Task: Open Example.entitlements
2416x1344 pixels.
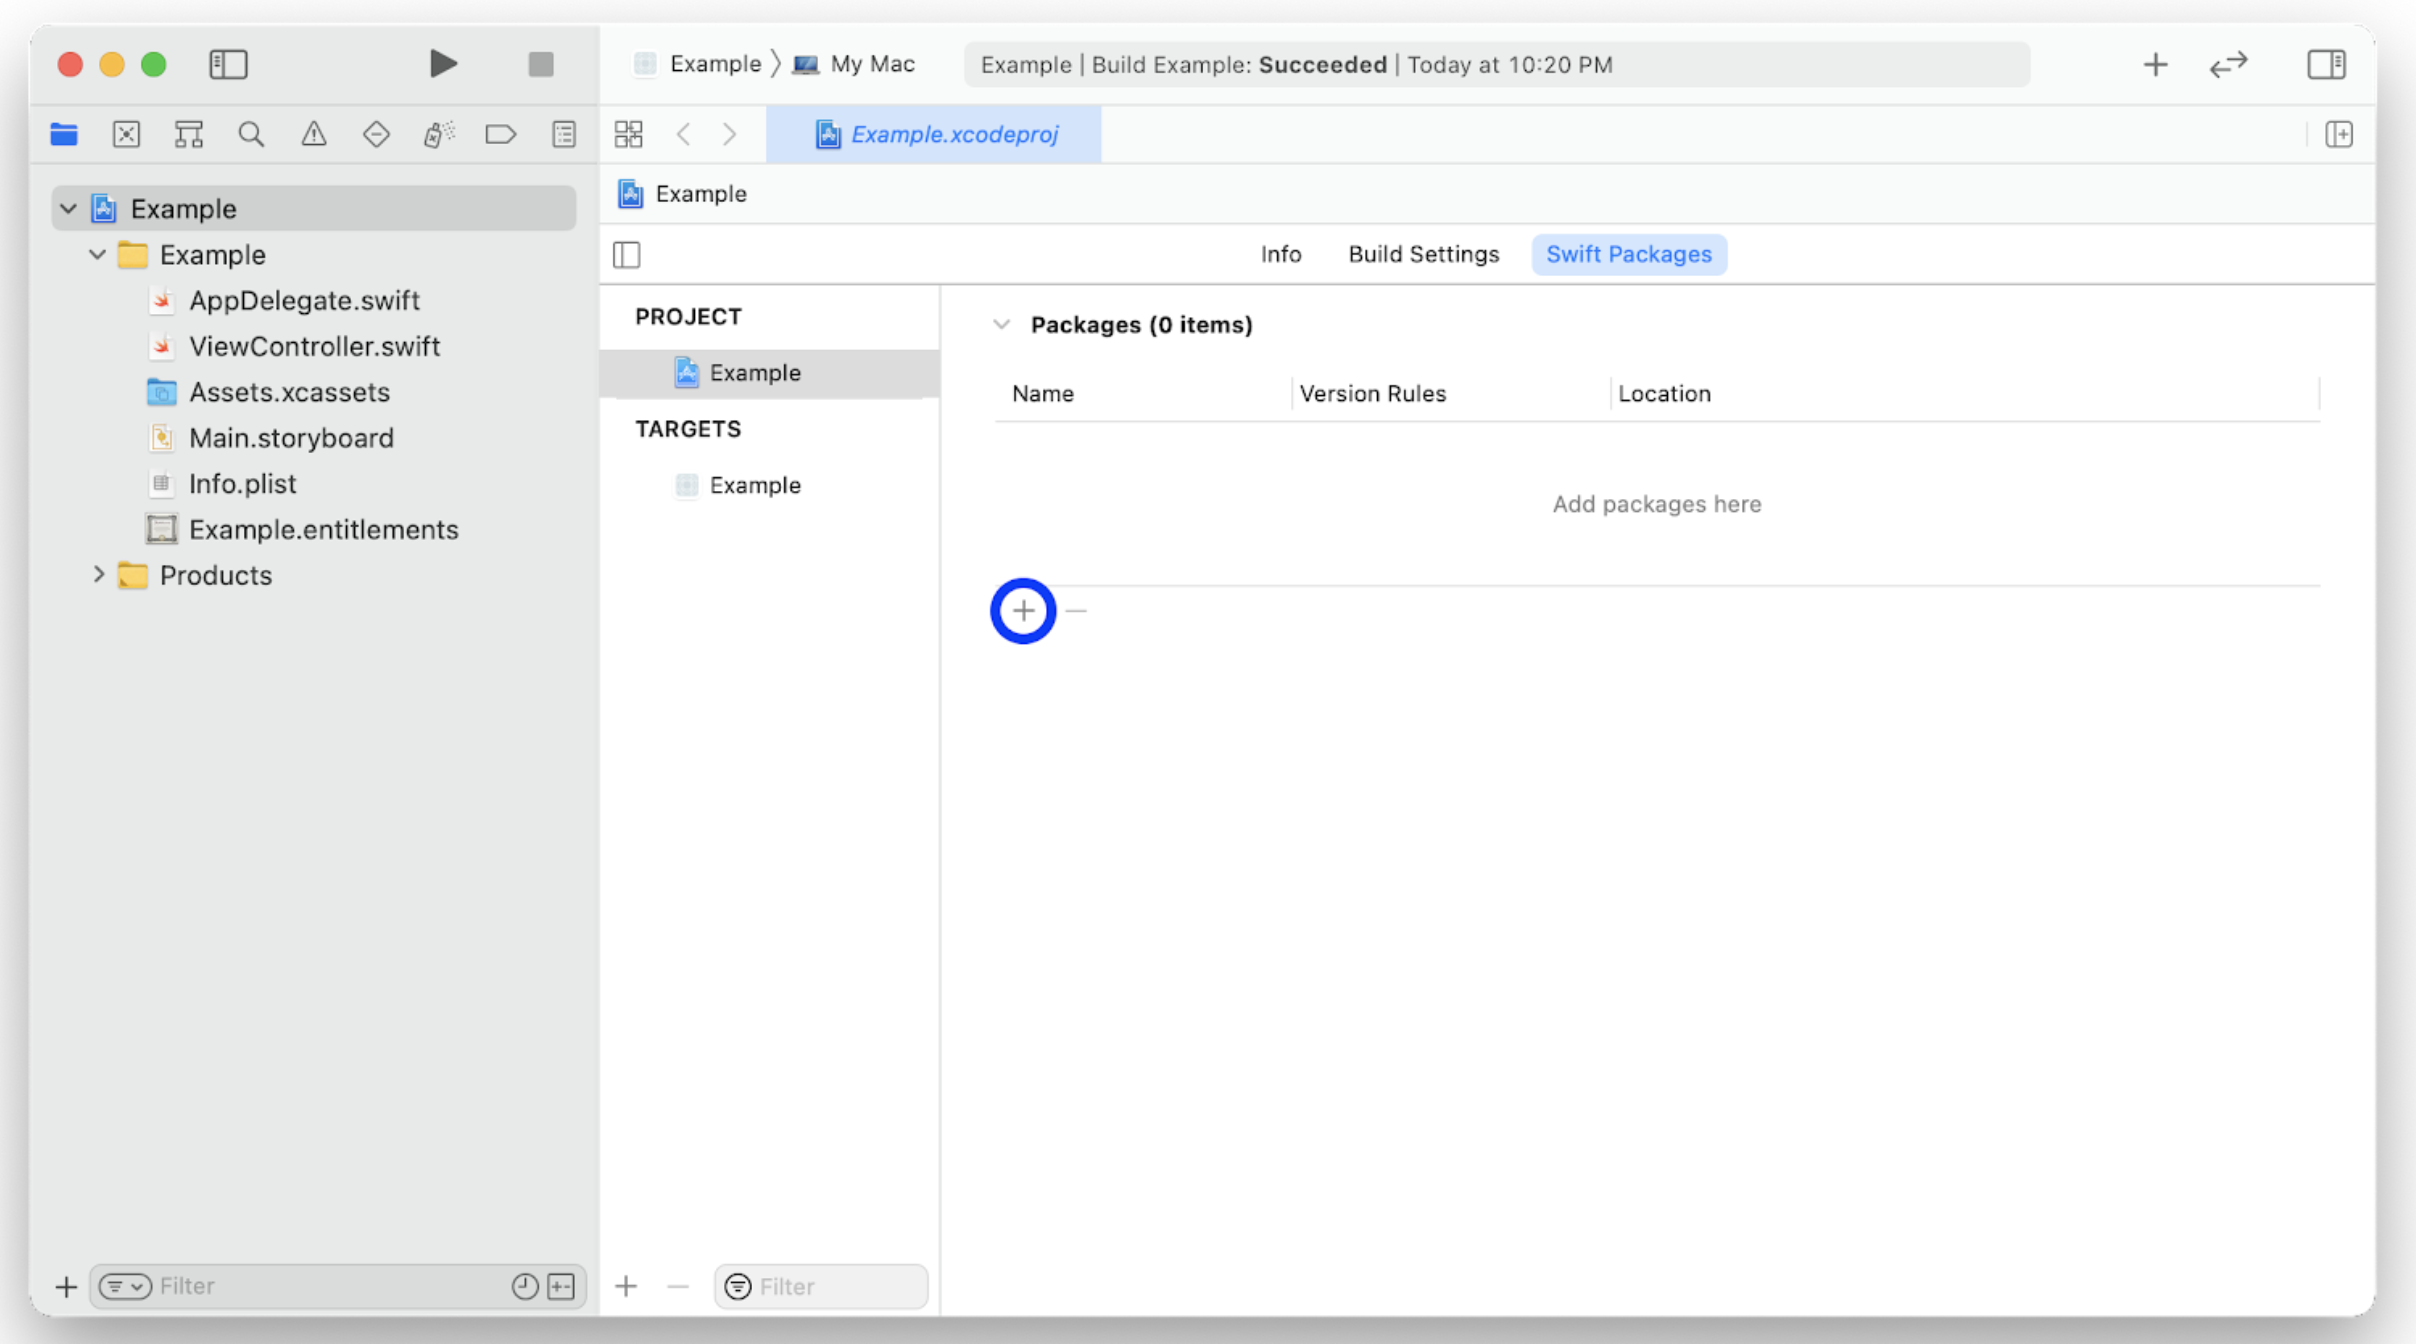Action: tap(323, 530)
